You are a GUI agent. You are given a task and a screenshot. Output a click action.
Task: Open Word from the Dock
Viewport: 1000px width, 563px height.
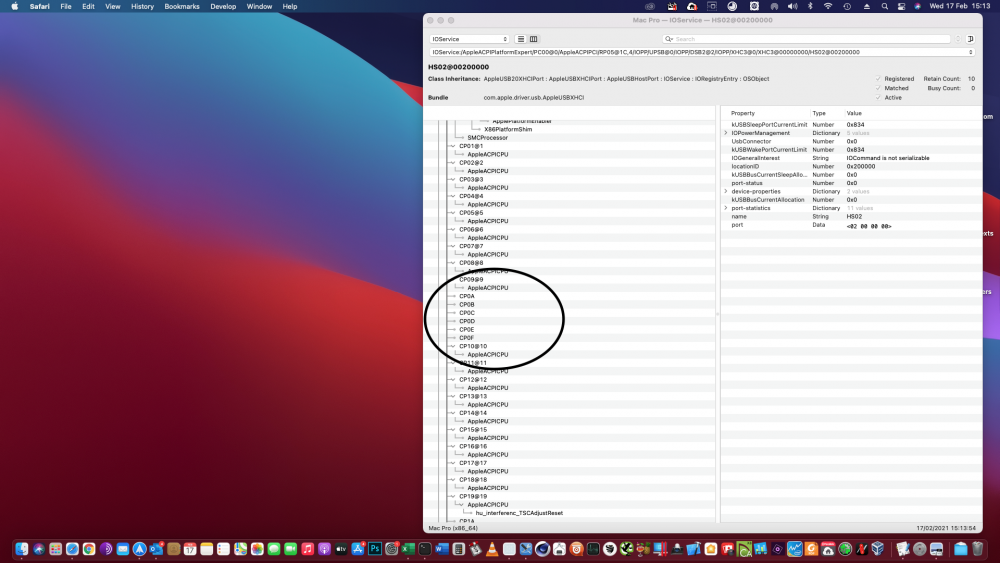pyautogui.click(x=442, y=549)
